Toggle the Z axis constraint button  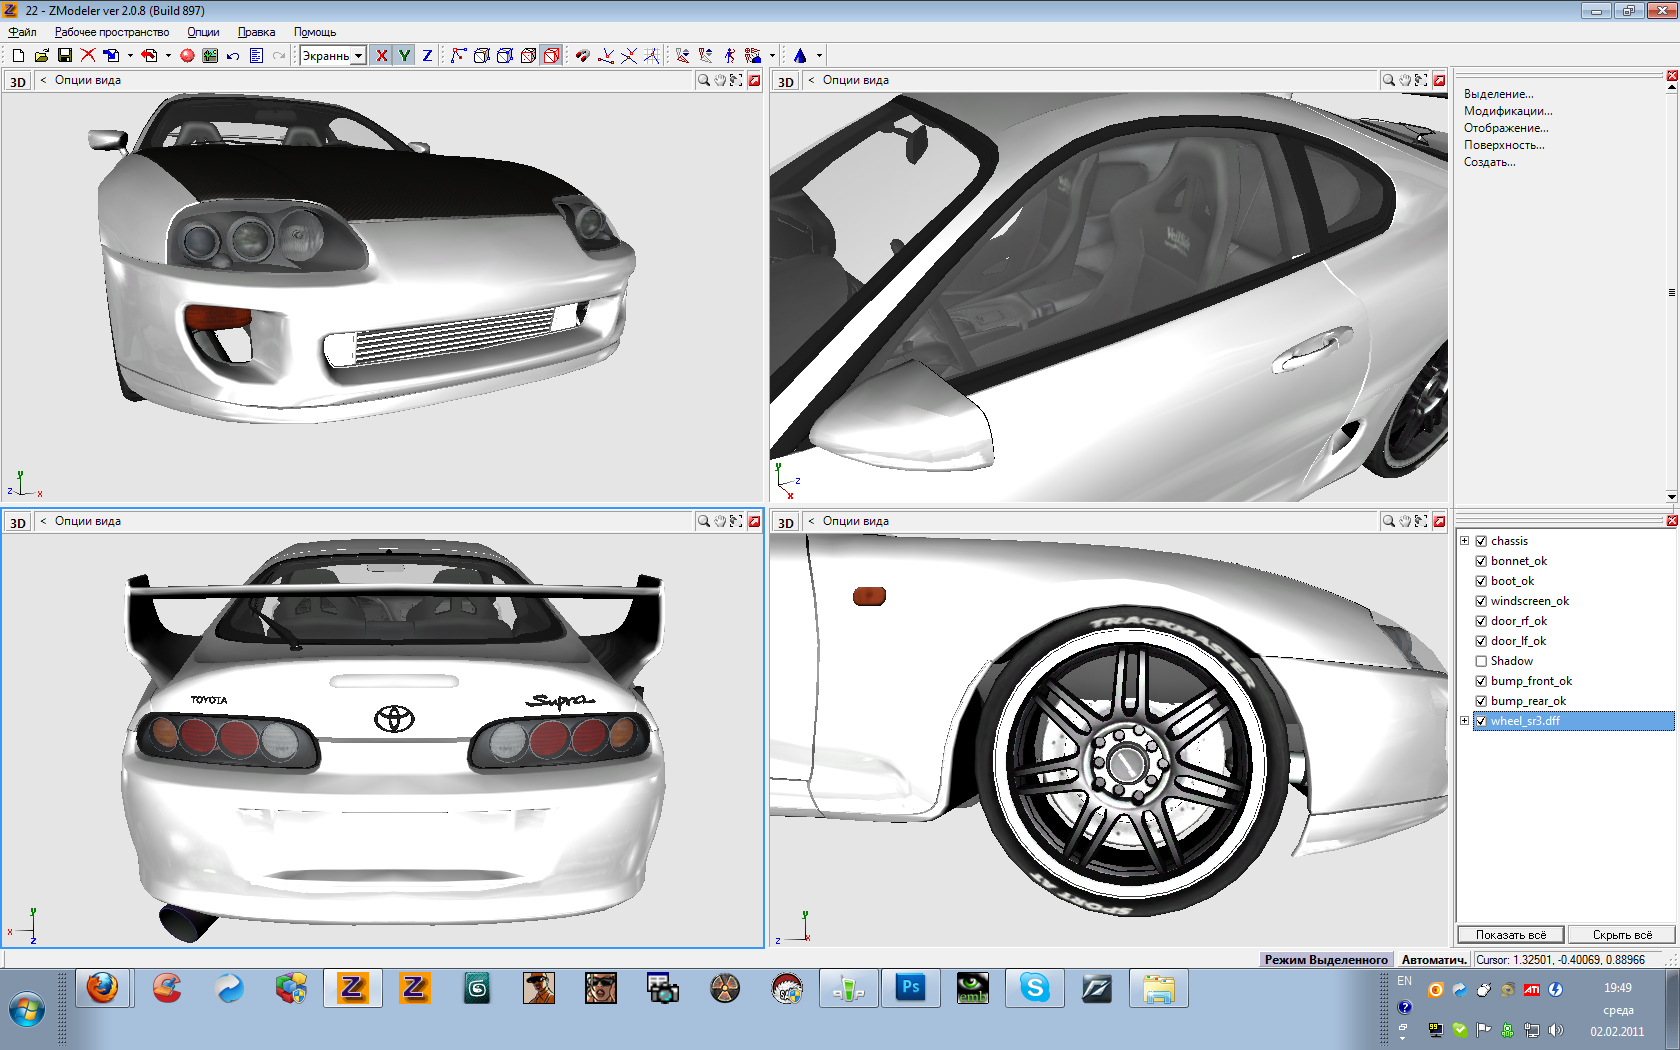(x=427, y=56)
